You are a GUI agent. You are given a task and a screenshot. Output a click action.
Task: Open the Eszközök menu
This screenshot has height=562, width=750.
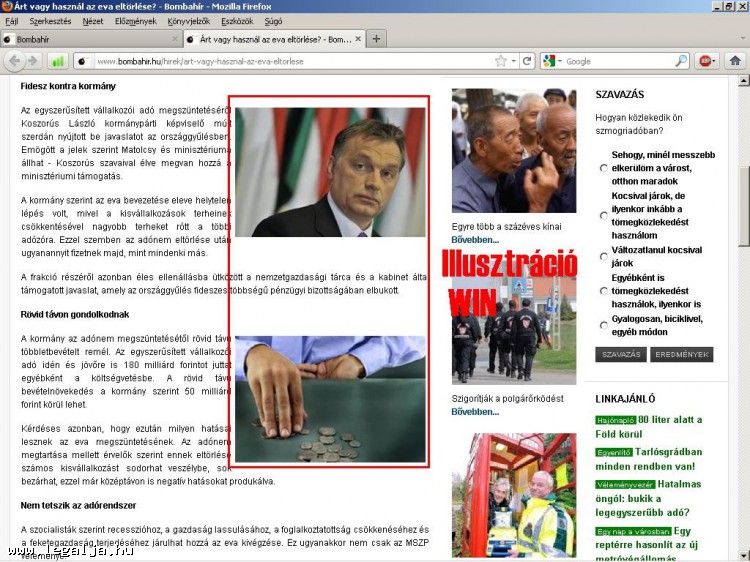point(236,20)
